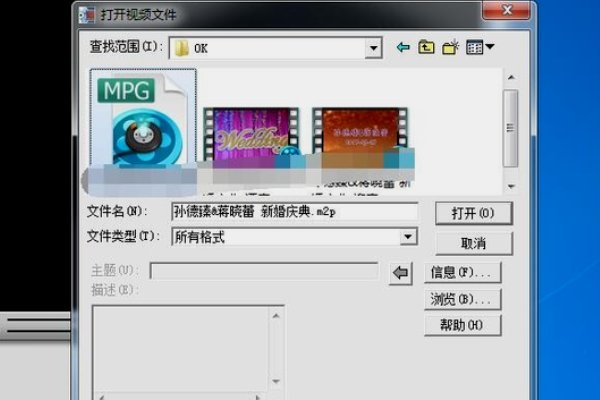This screenshot has height=400, width=600.
Task: Click the file list scrollbar thumb
Action: click(510, 128)
